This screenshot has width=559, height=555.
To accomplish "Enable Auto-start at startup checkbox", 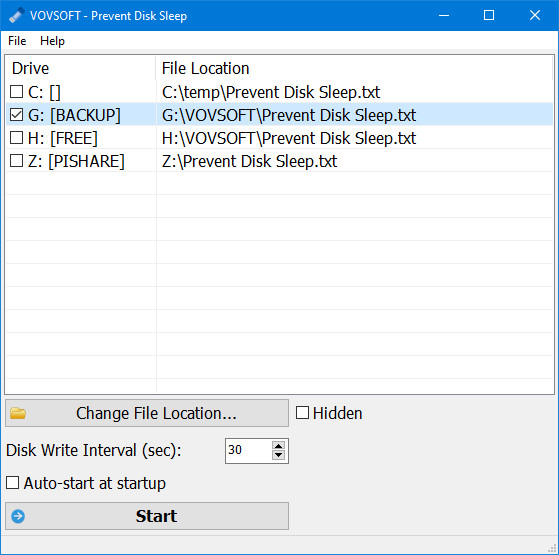I will (x=12, y=483).
